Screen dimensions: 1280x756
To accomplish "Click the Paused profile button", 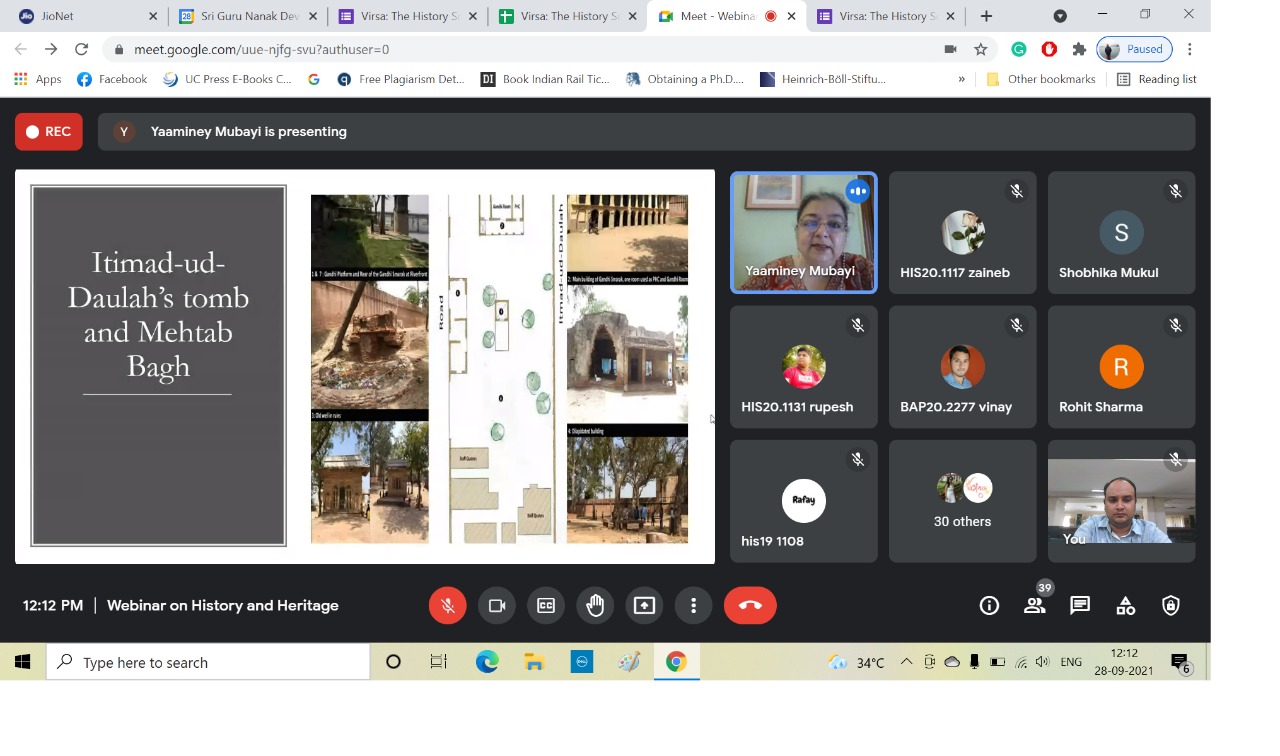I will (x=1135, y=49).
